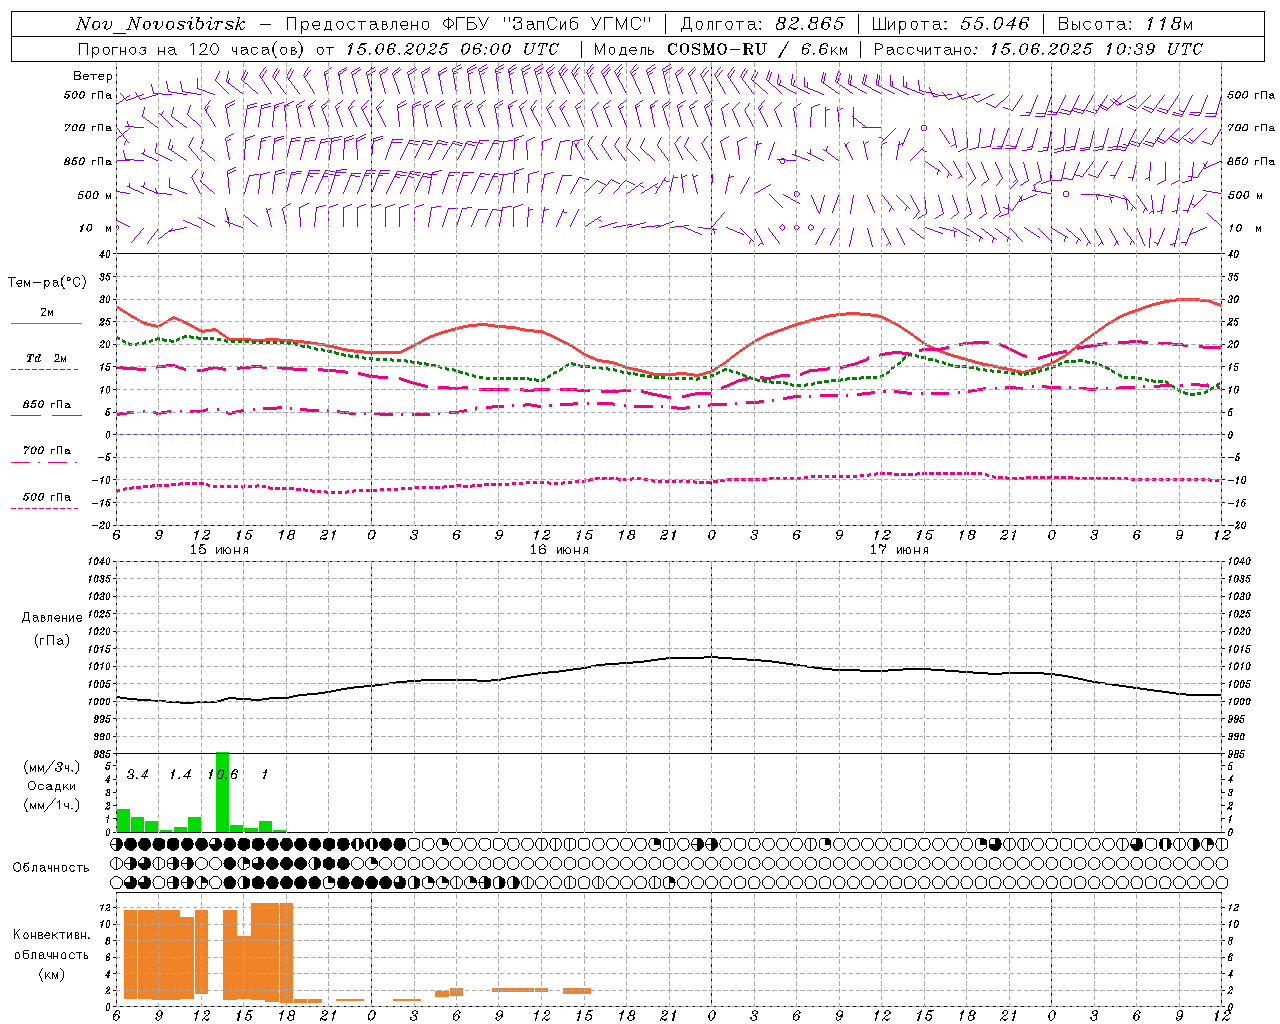
Task: Click the 1.4 precipitation total value
Action: point(180,774)
